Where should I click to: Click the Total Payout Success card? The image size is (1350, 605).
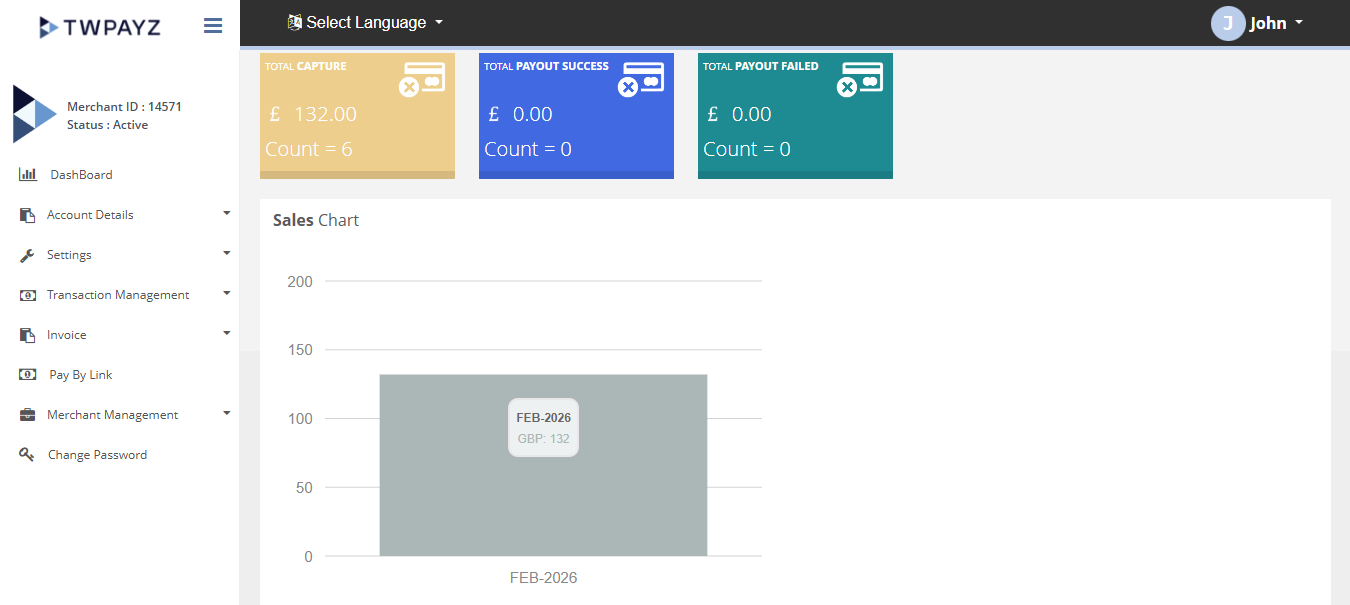(x=576, y=116)
